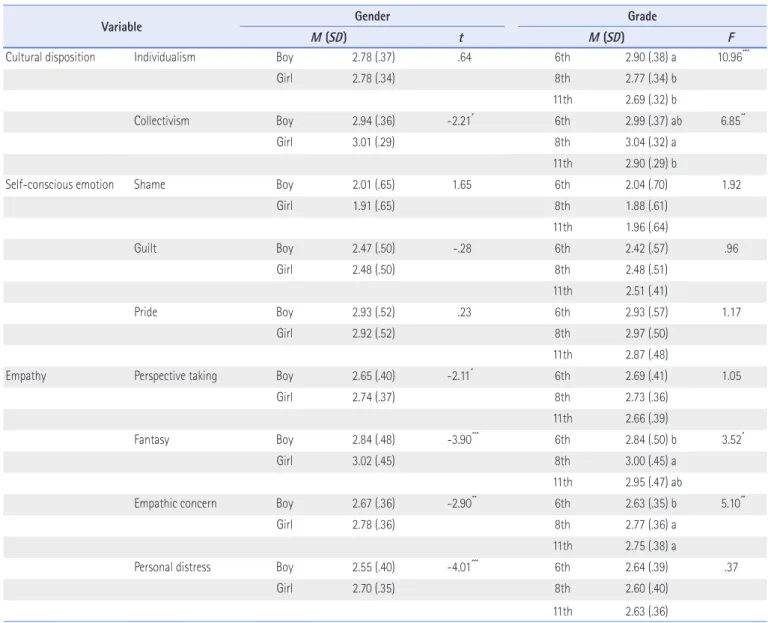
Task: Select the Shame label
Action: tap(149, 185)
